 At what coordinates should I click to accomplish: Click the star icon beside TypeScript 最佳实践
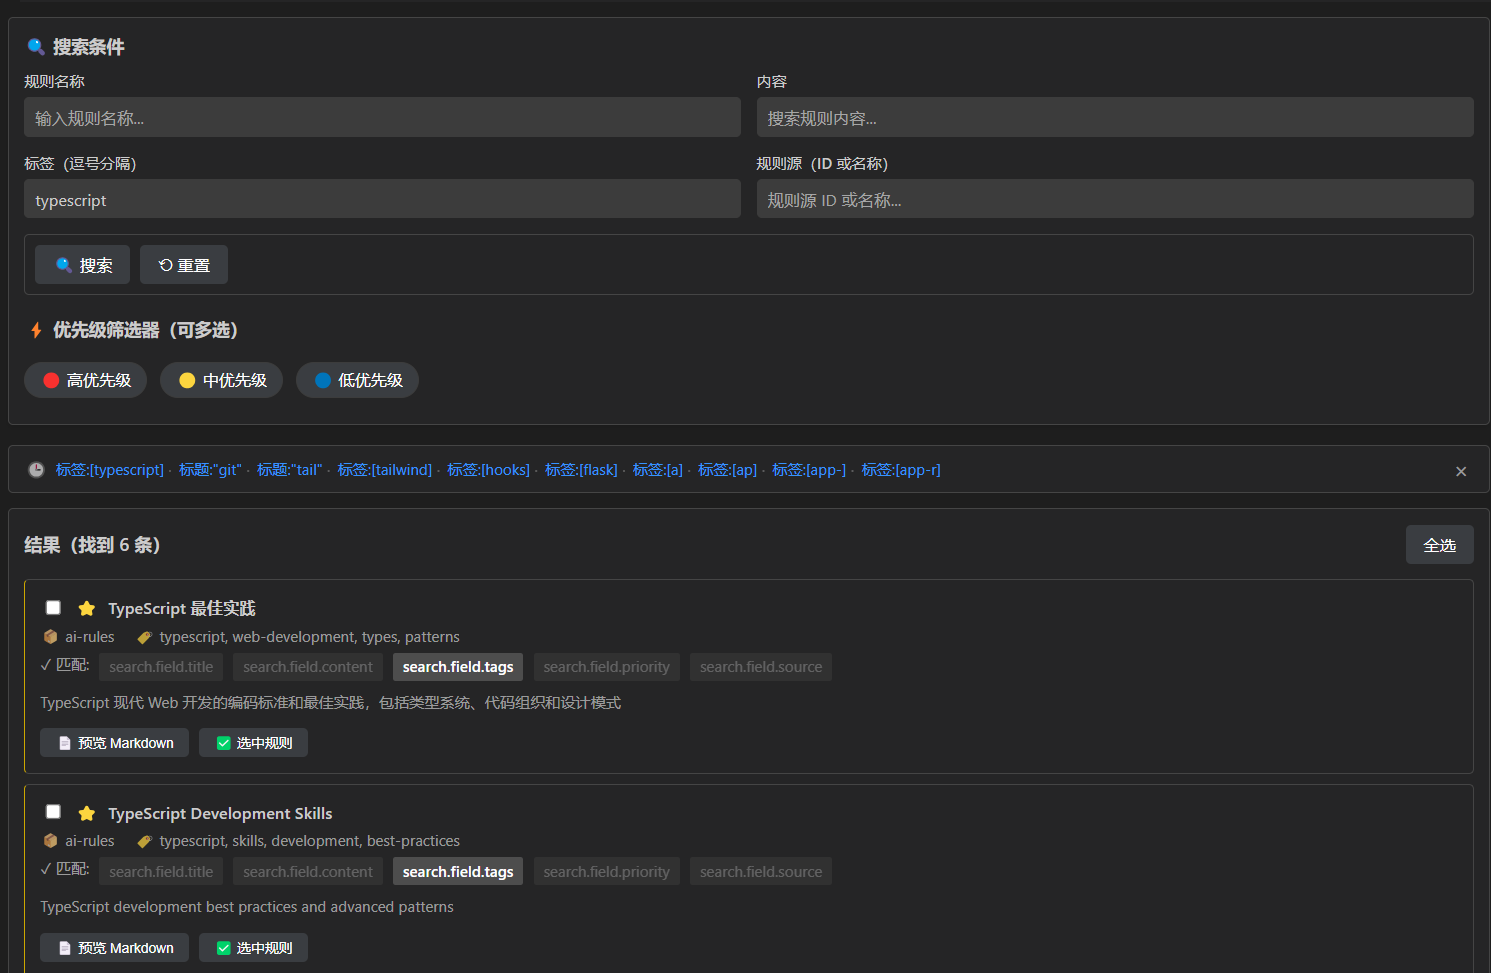[x=87, y=609]
